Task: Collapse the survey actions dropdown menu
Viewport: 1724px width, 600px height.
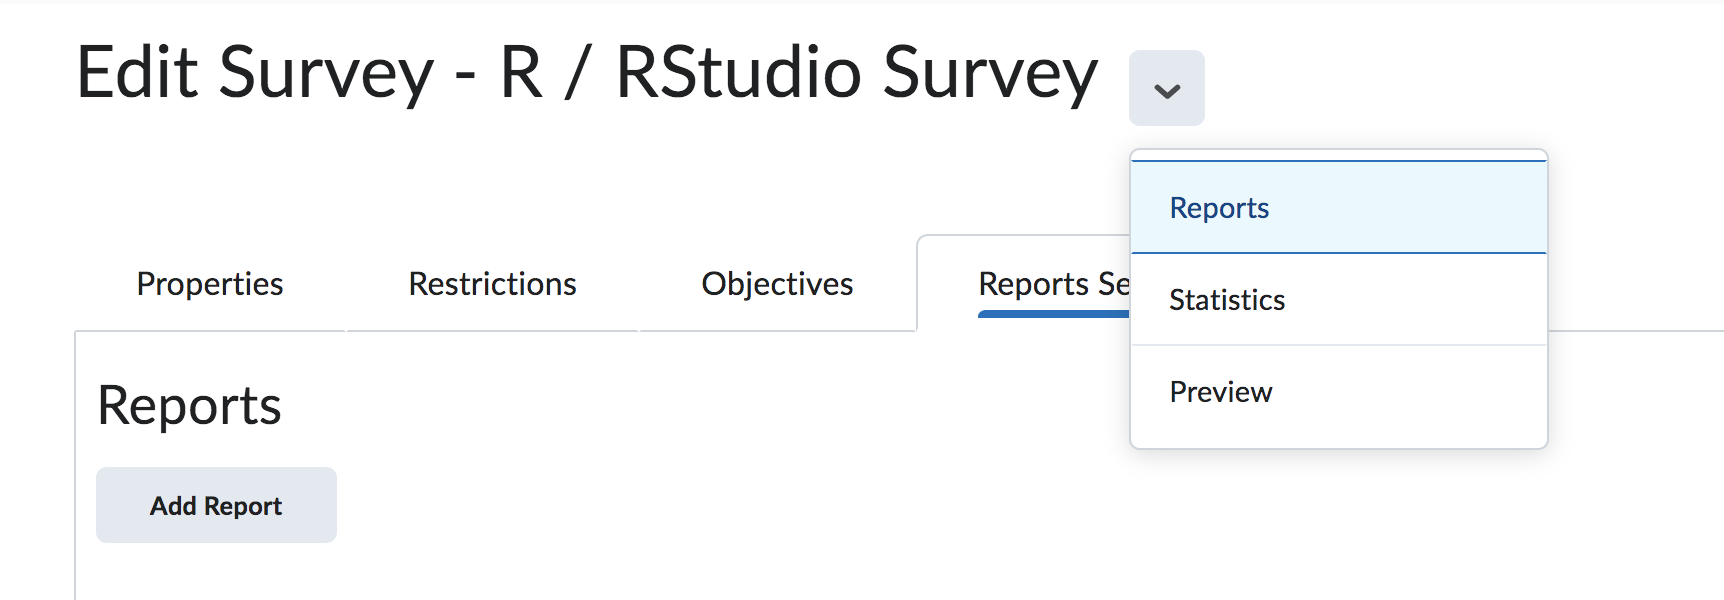Action: pyautogui.click(x=1166, y=89)
